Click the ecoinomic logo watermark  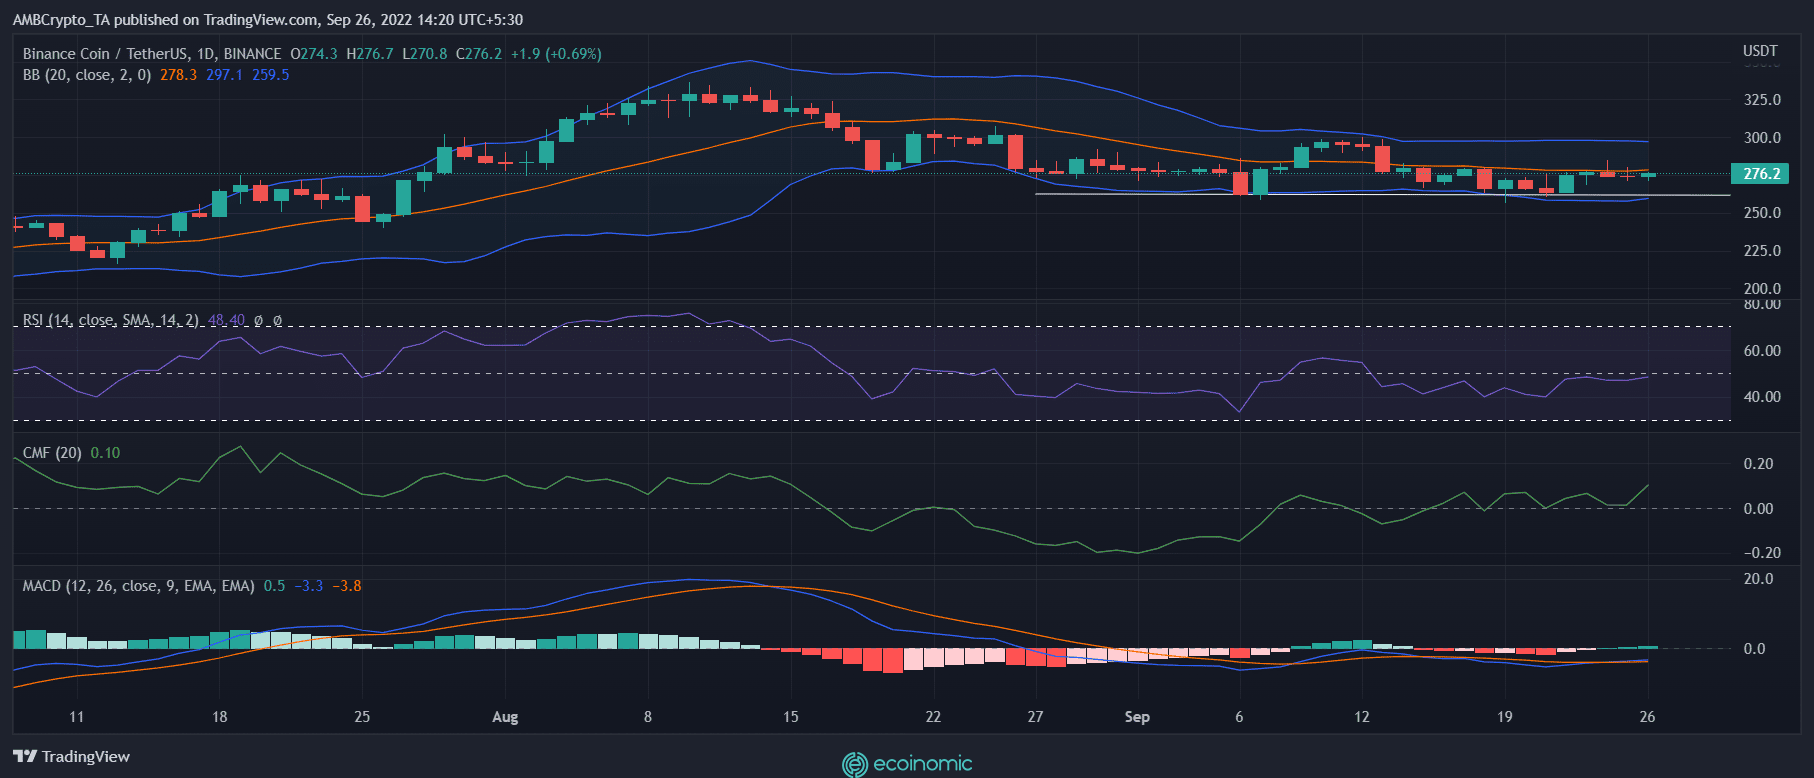(907, 765)
